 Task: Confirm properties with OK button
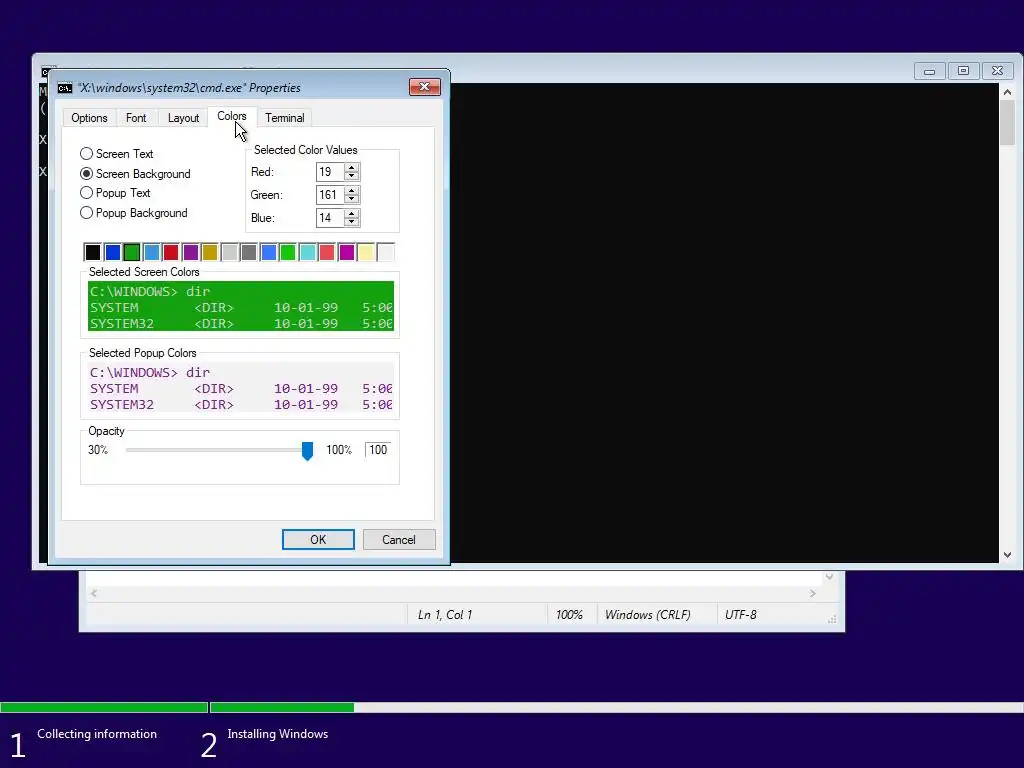tap(318, 539)
